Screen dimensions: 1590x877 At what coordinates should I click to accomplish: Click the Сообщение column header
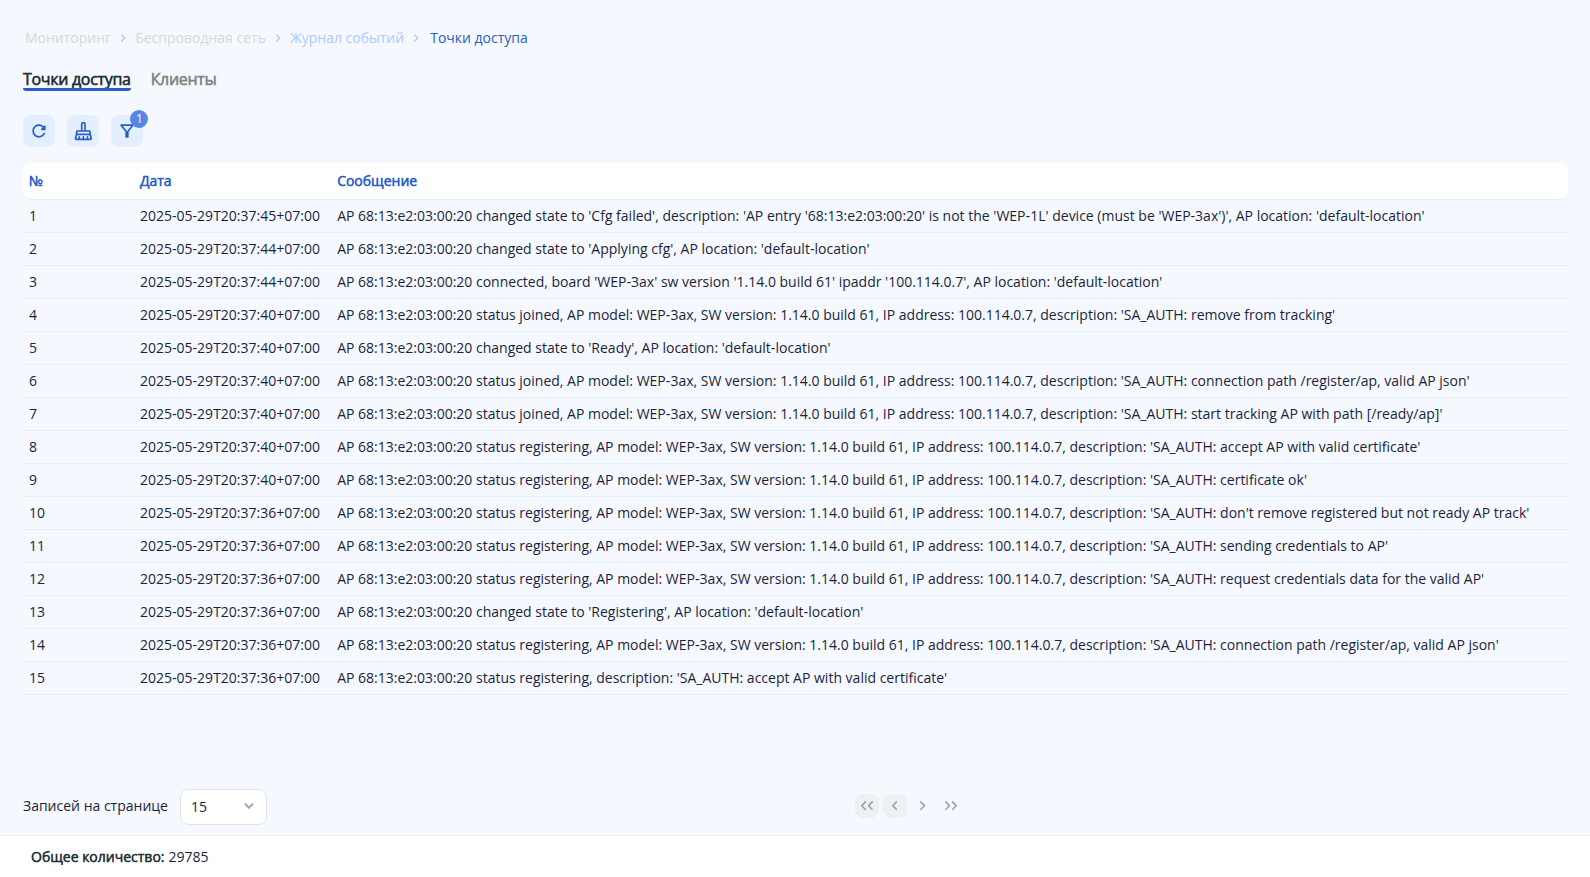[x=377, y=181]
